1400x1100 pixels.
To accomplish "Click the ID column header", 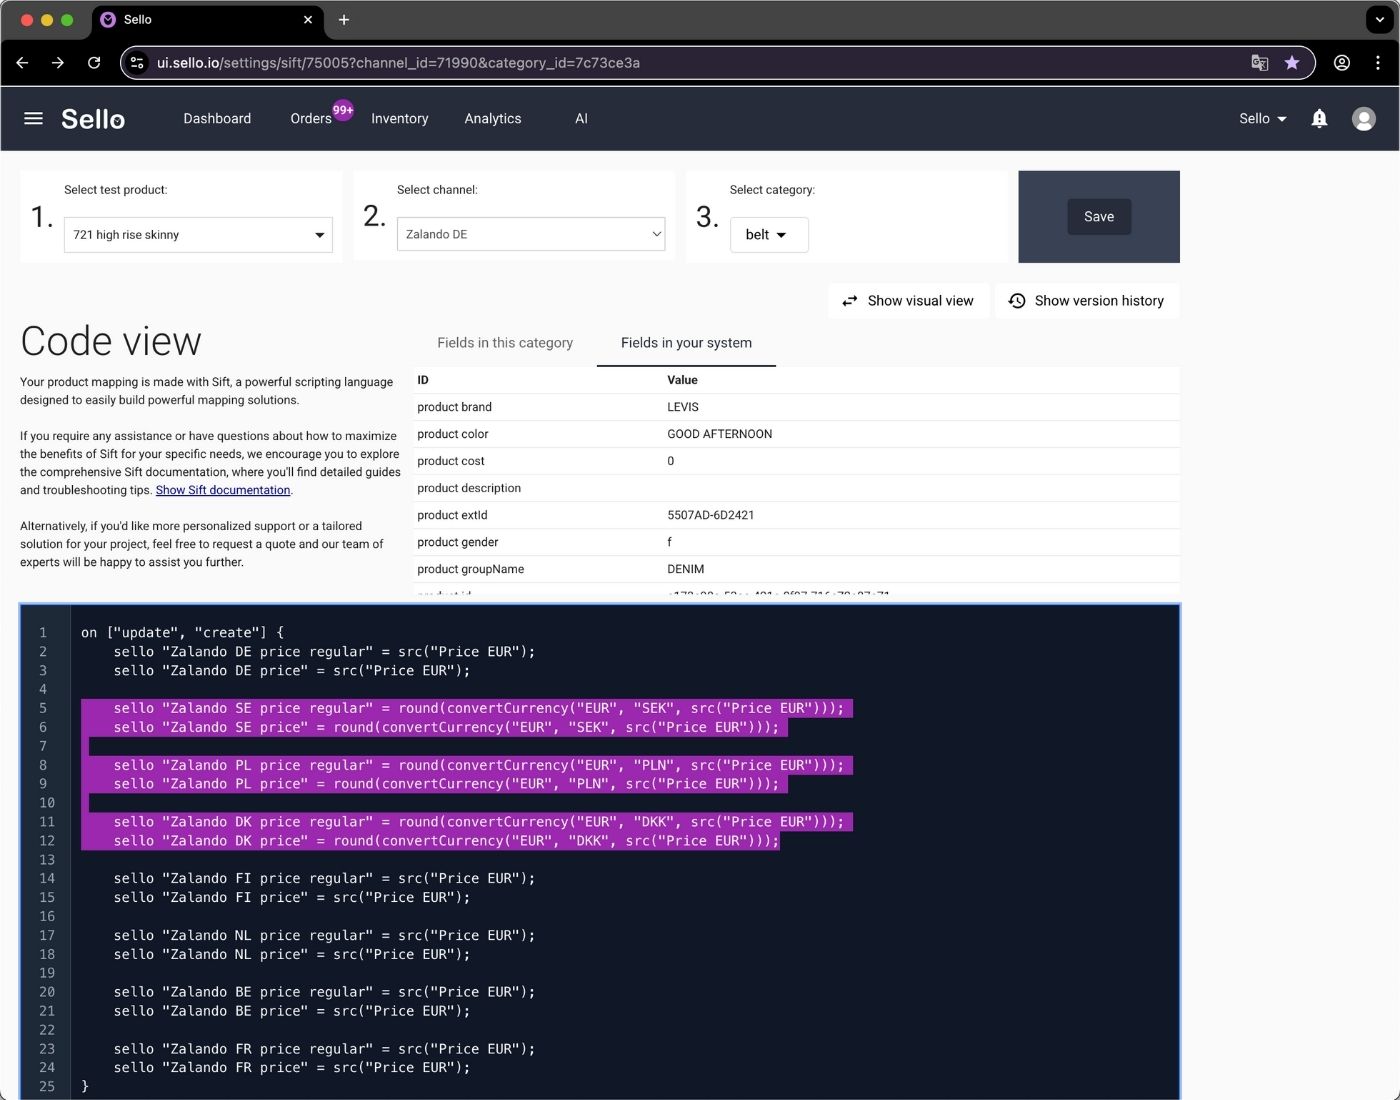I will coord(423,380).
